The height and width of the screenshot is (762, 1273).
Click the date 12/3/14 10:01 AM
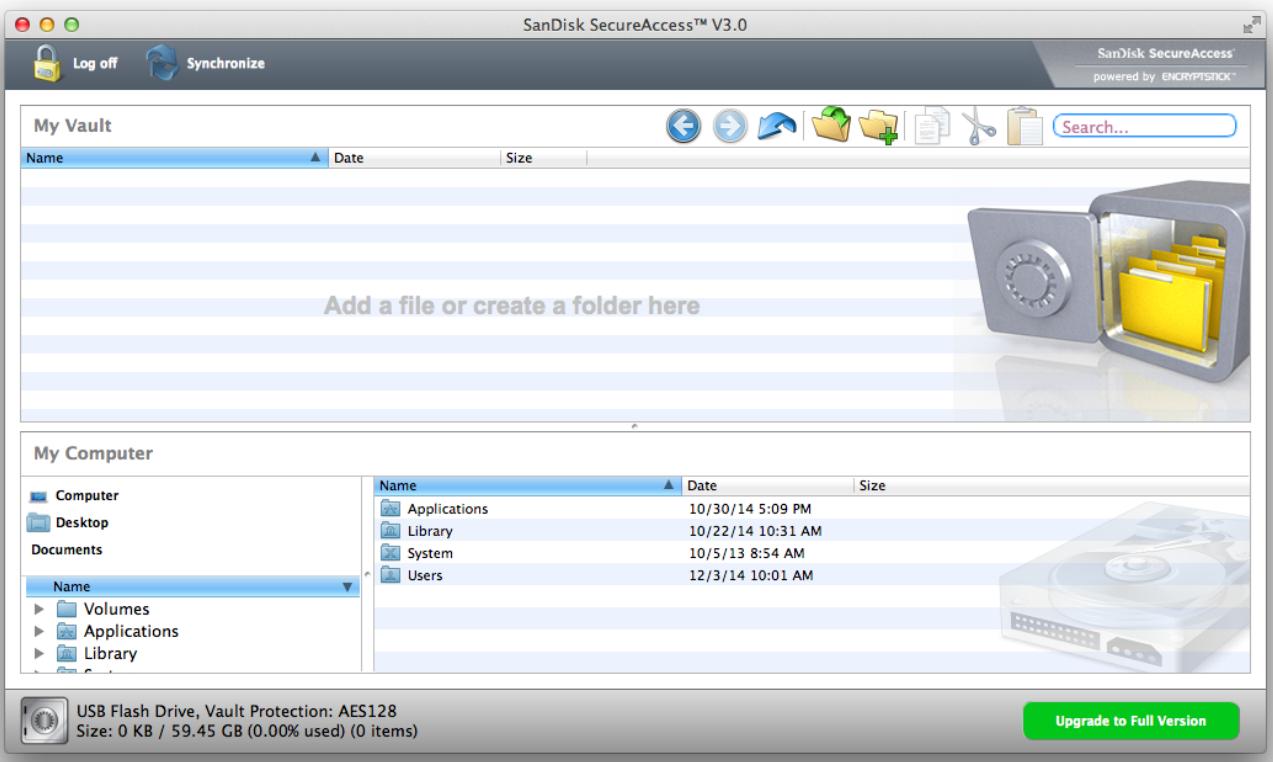tap(750, 575)
